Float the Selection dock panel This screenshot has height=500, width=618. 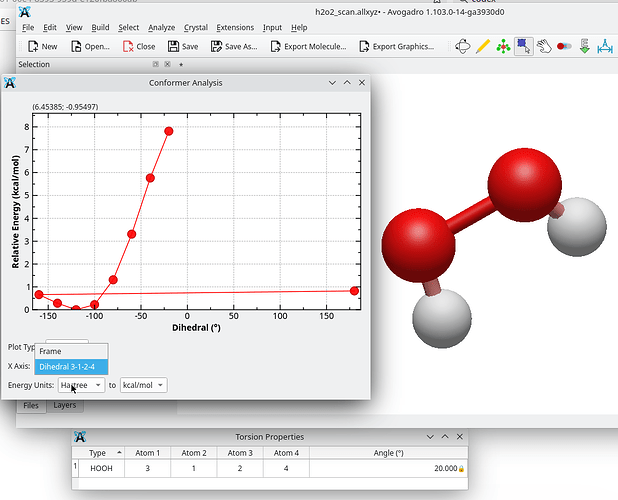(x=156, y=64)
